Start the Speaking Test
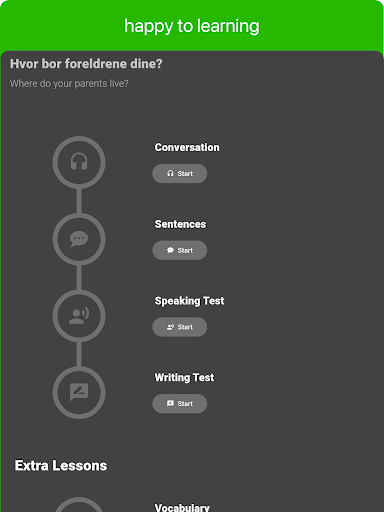 pyautogui.click(x=180, y=327)
